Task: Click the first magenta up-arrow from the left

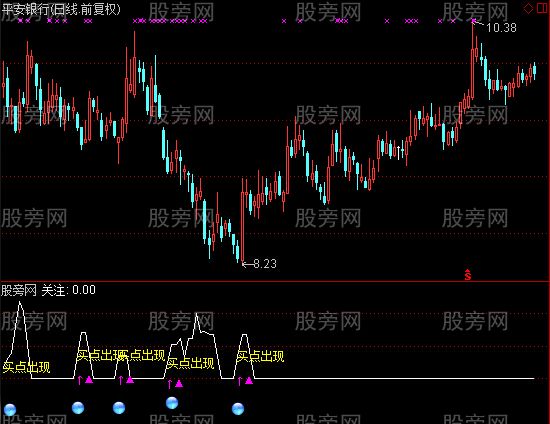Action: pyautogui.click(x=80, y=380)
